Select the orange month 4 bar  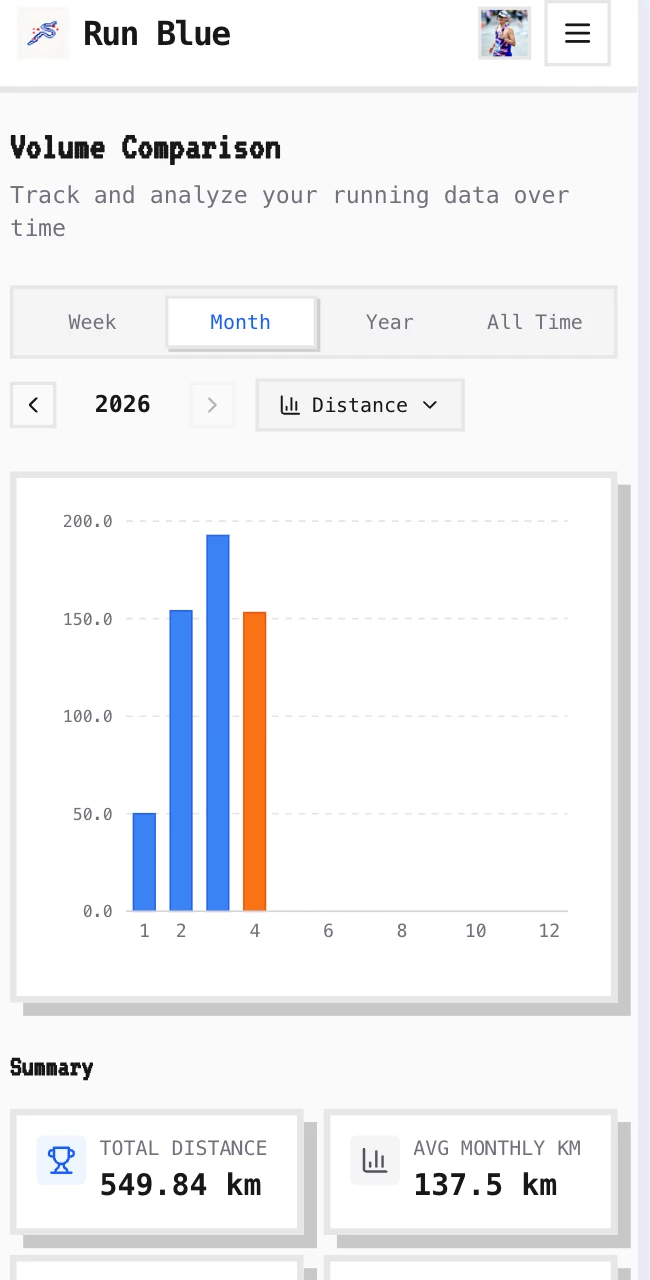click(x=255, y=761)
